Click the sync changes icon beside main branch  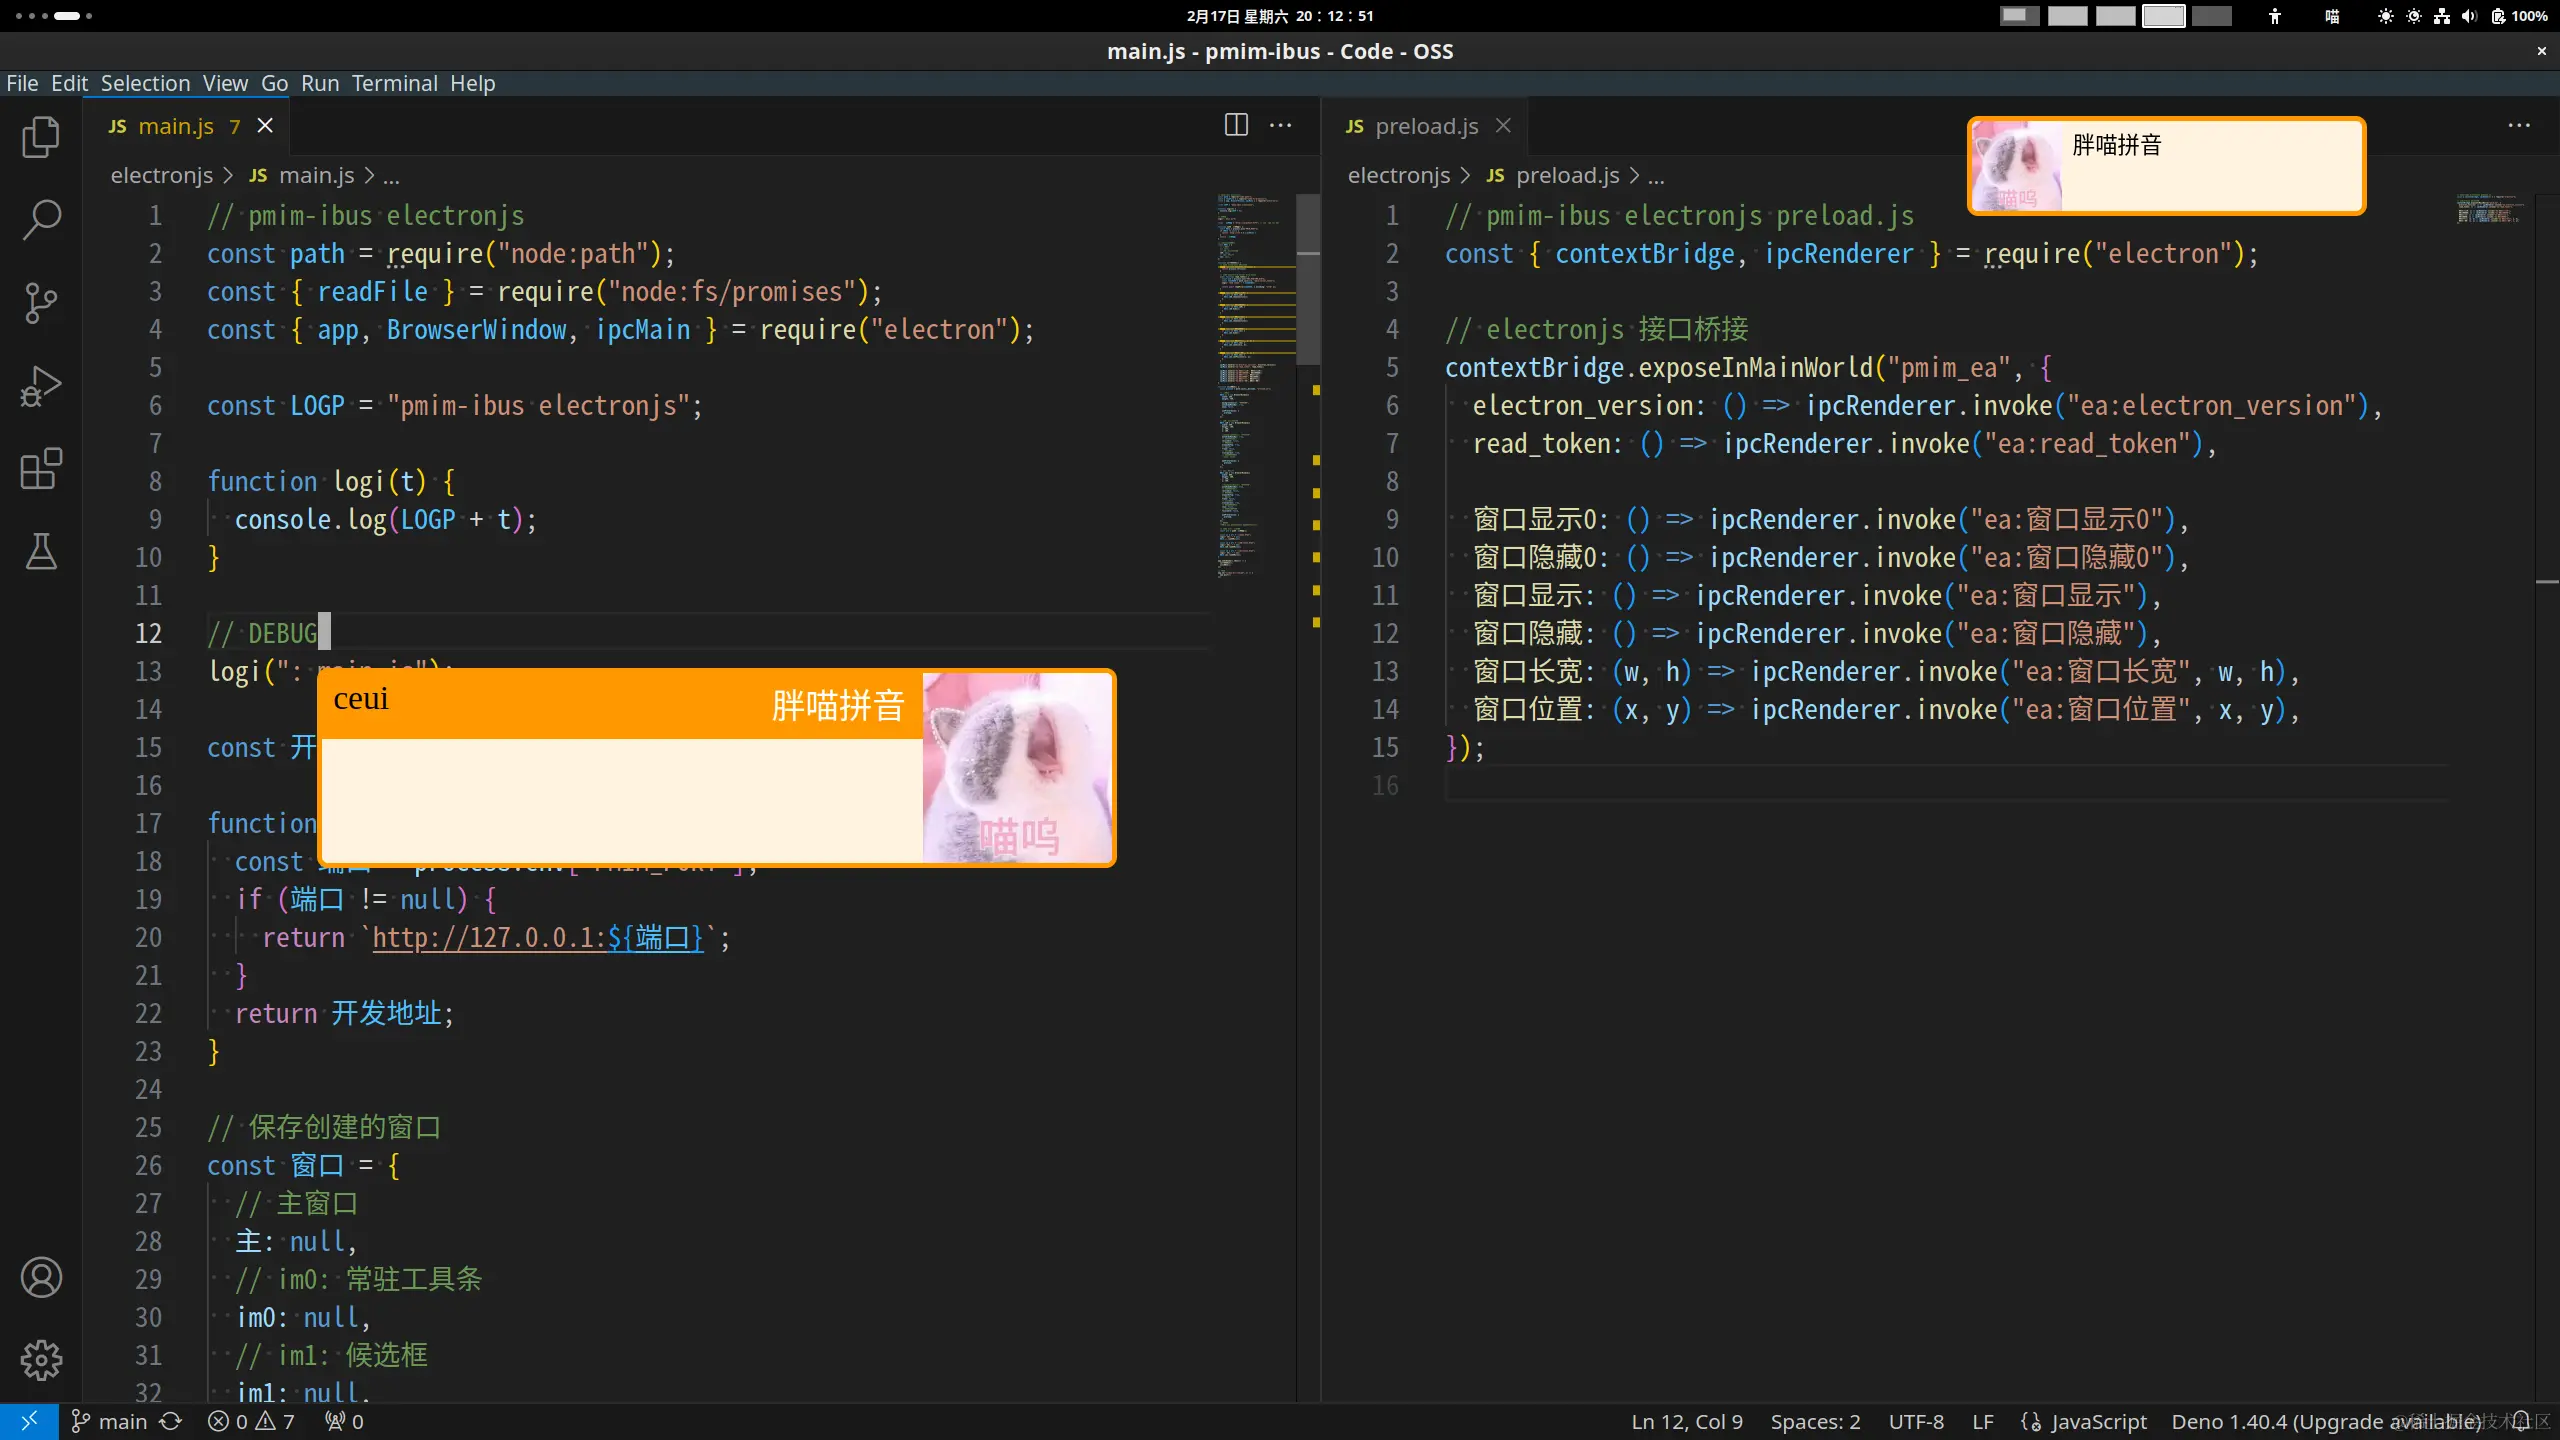pos(171,1421)
